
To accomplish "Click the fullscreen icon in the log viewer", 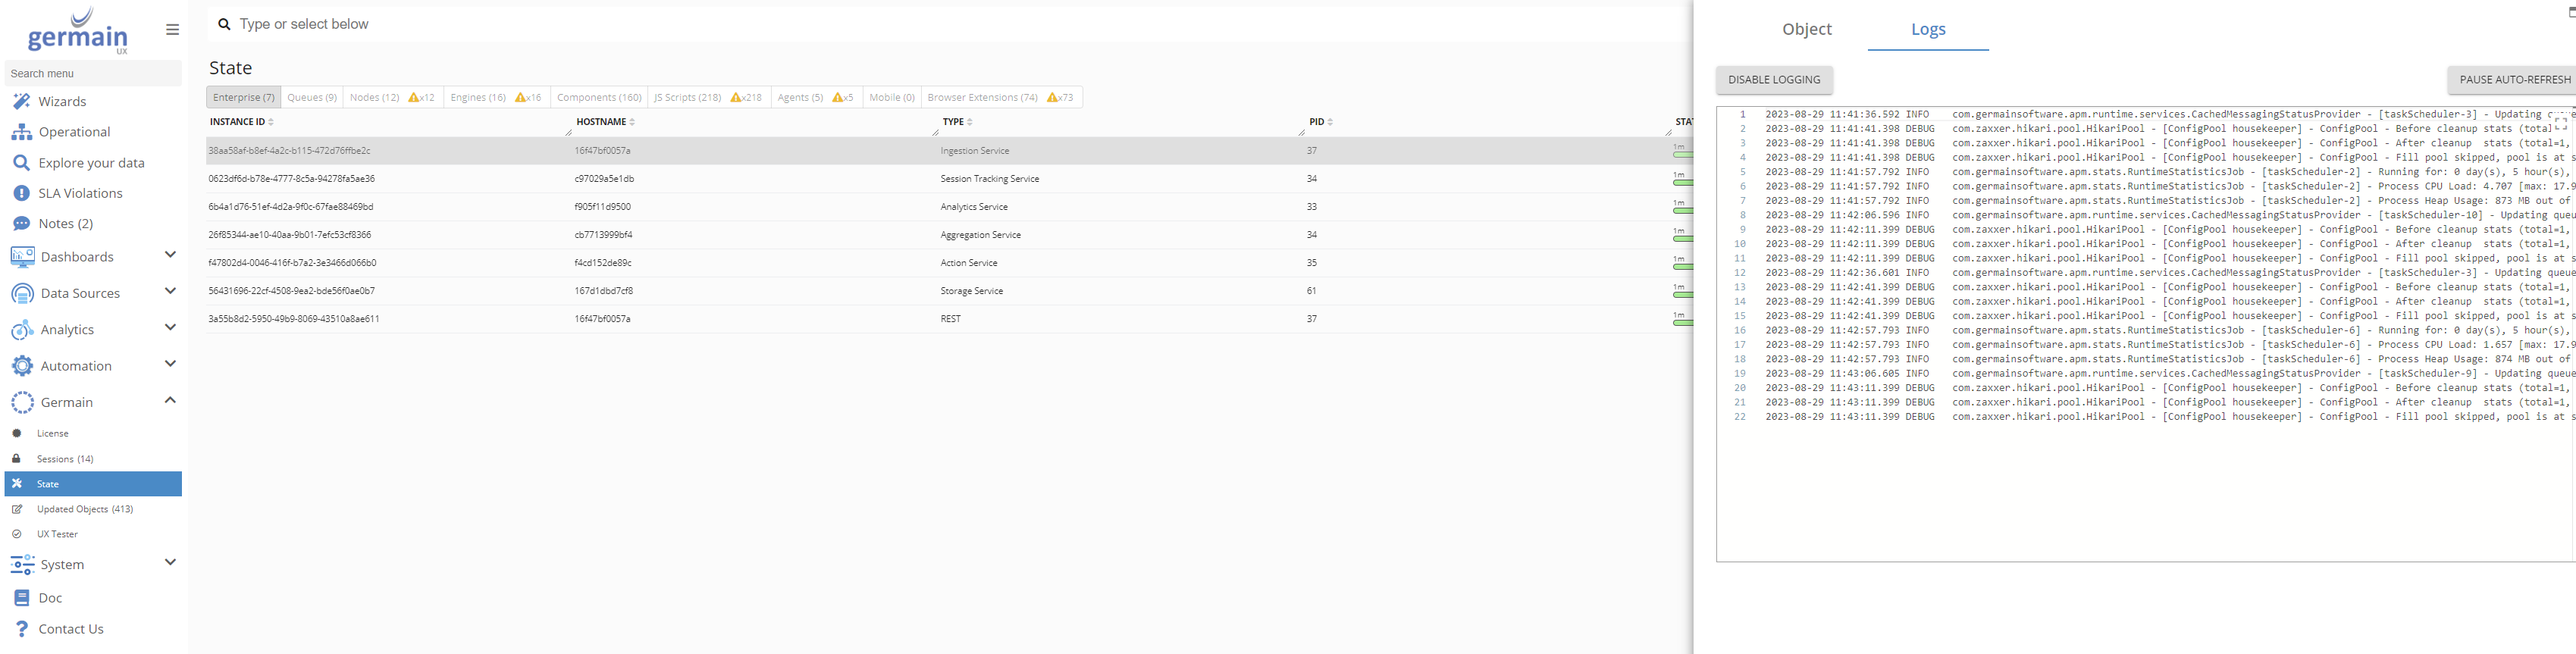I will [x=2560, y=123].
